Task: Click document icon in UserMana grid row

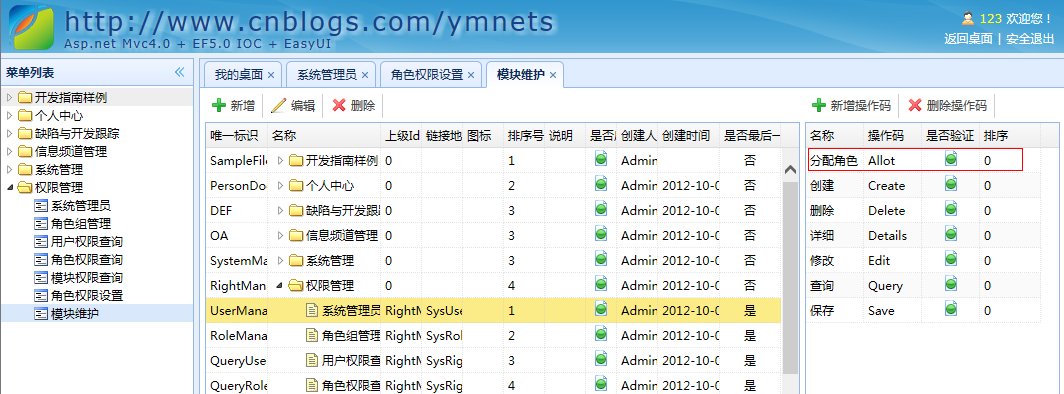Action: point(312,311)
